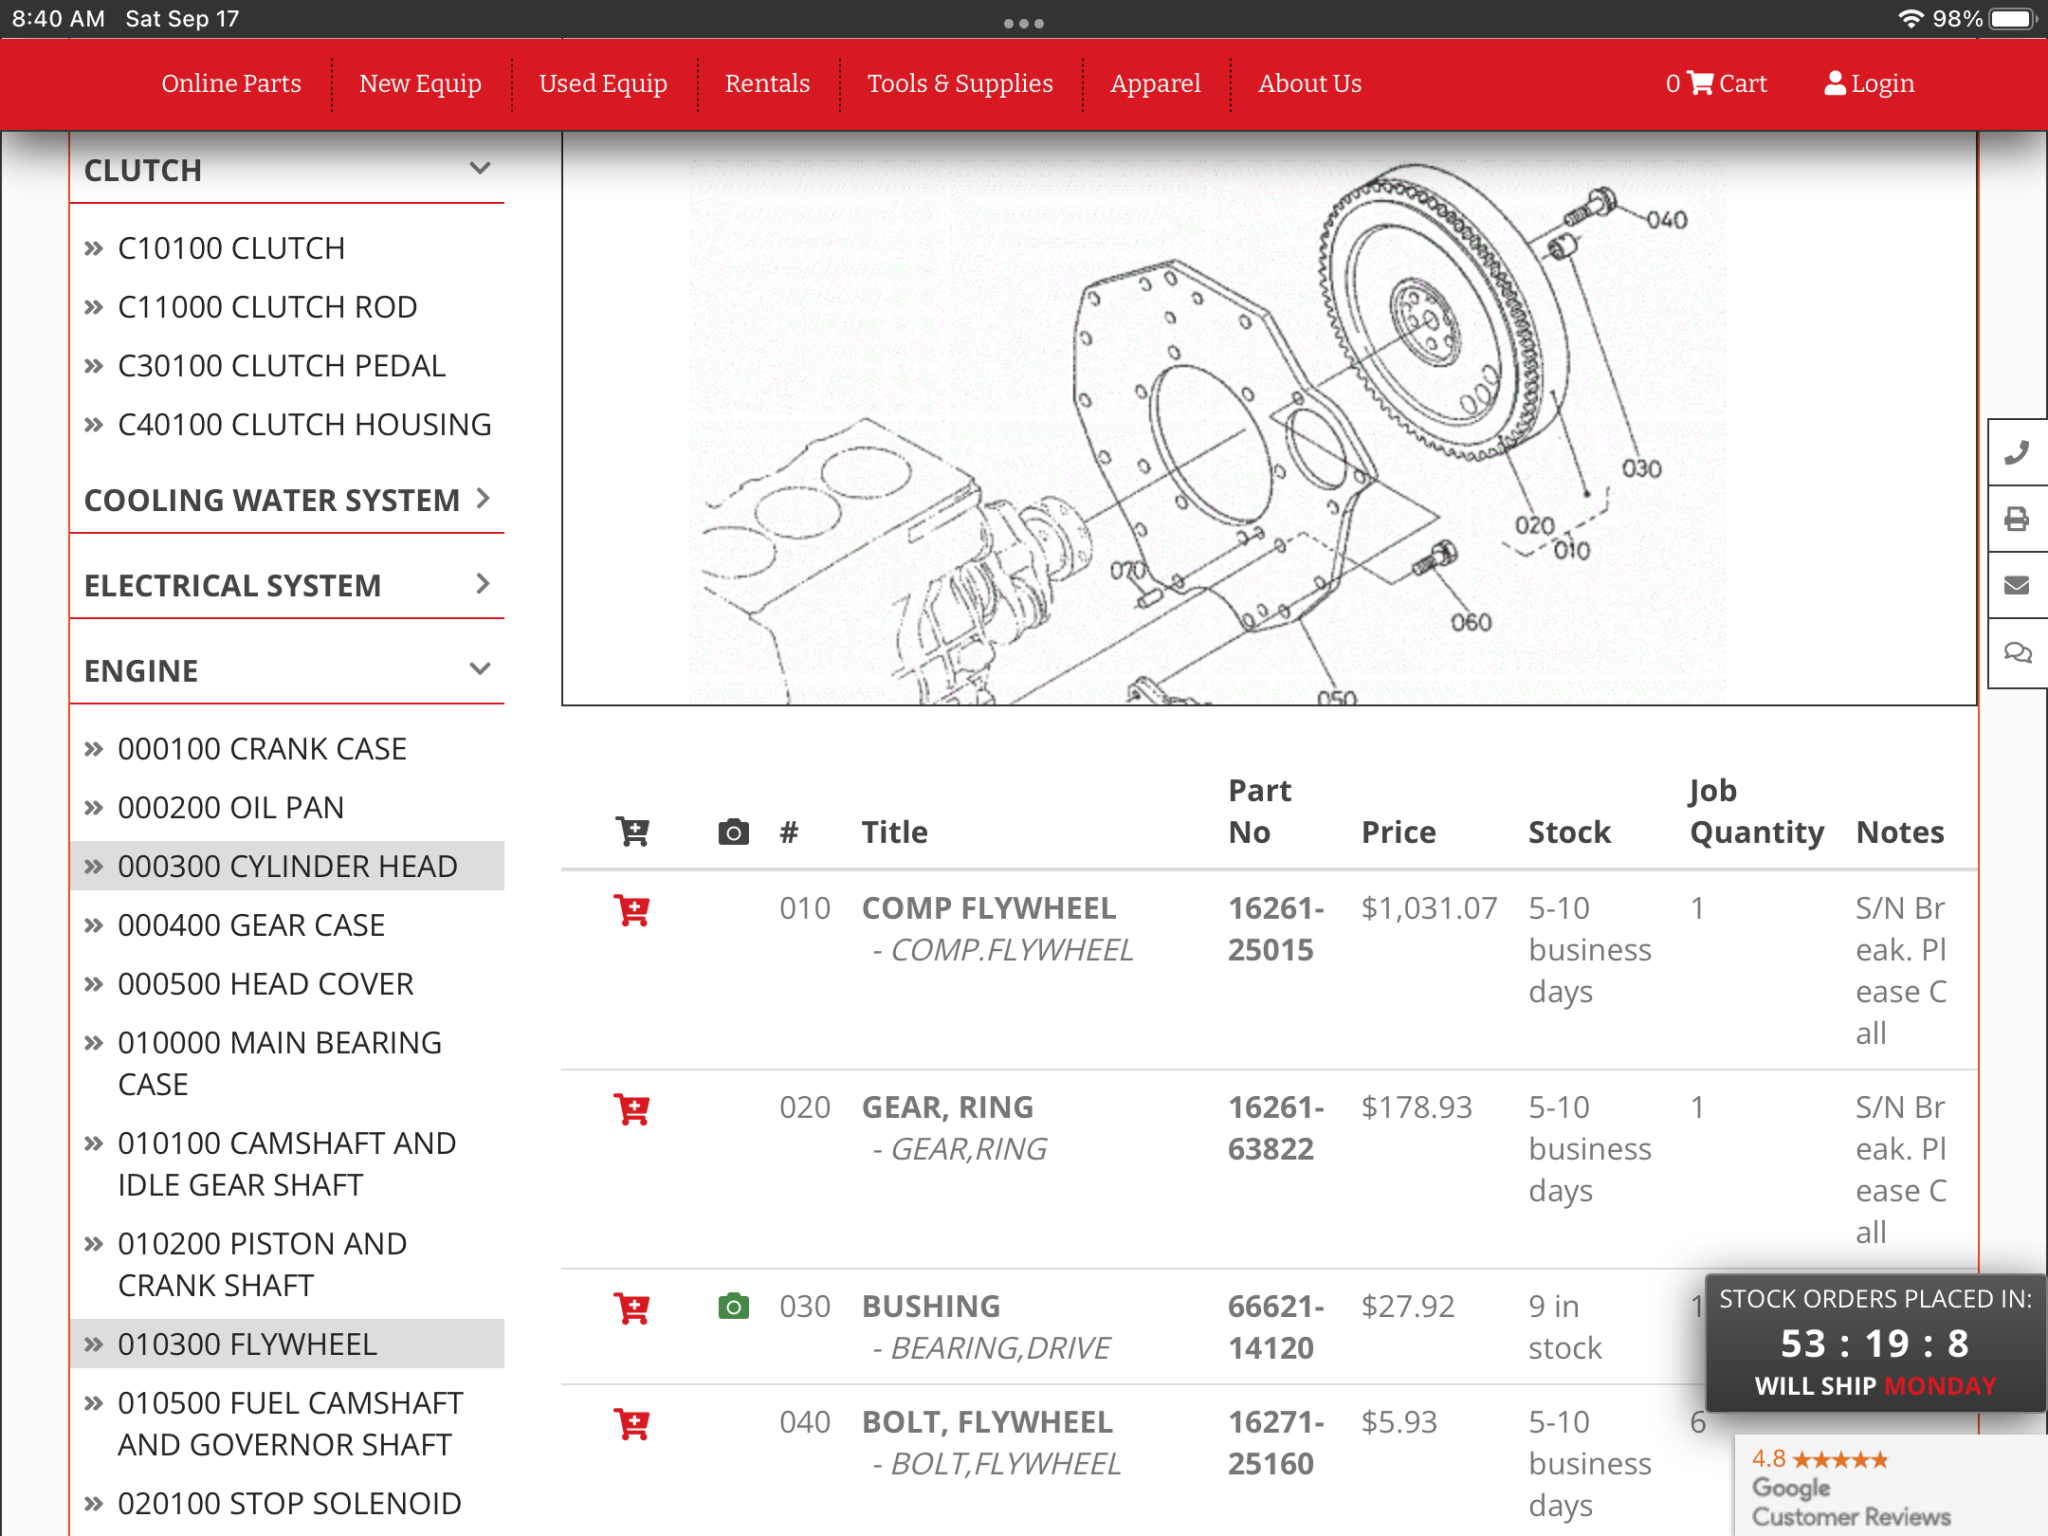Select 000100 CRANK CASE diagram
The image size is (2048, 1536).
click(x=262, y=749)
